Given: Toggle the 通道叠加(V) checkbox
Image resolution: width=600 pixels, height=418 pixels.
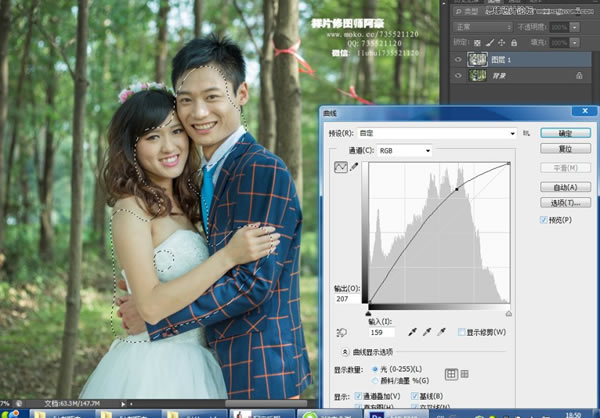Looking at the screenshot, I should (x=358, y=396).
